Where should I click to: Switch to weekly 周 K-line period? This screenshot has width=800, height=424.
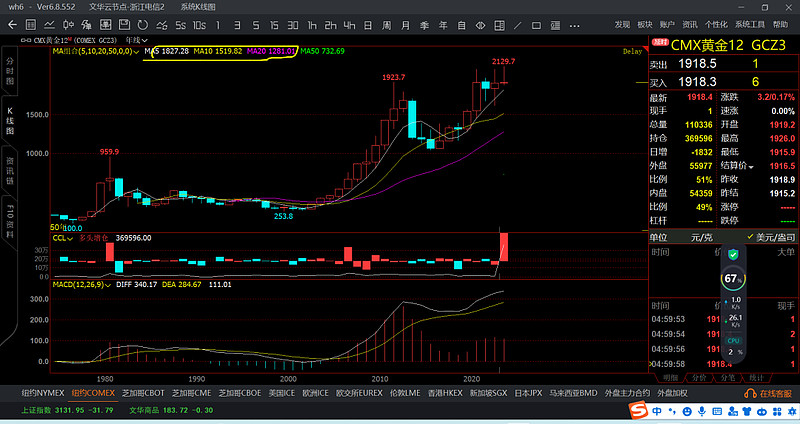coord(387,25)
